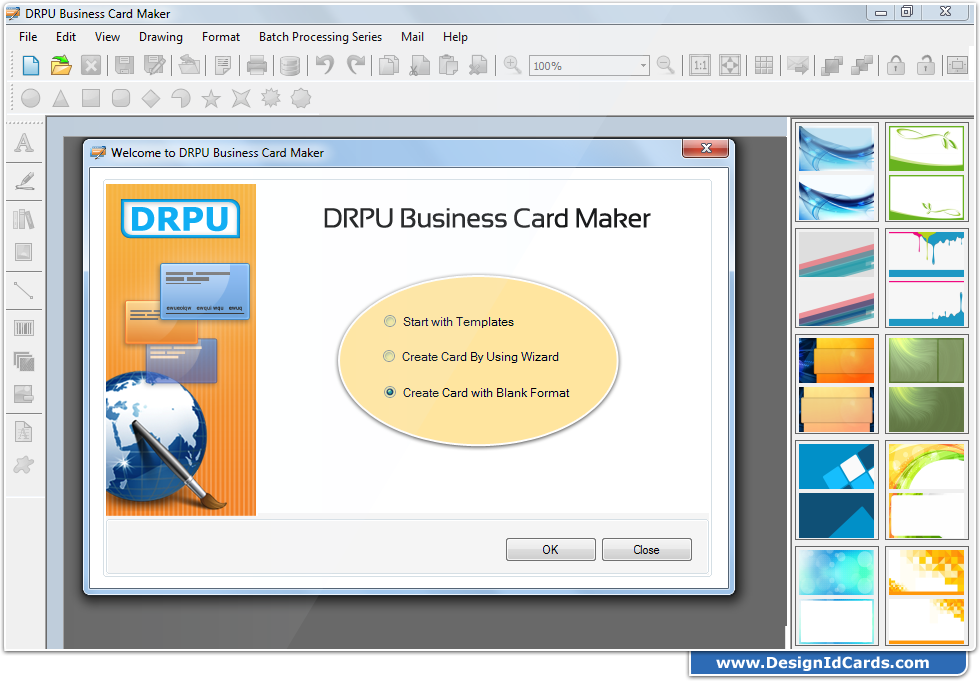The height and width of the screenshot is (681, 980).
Task: Click the Open folder icon
Action: [x=61, y=66]
